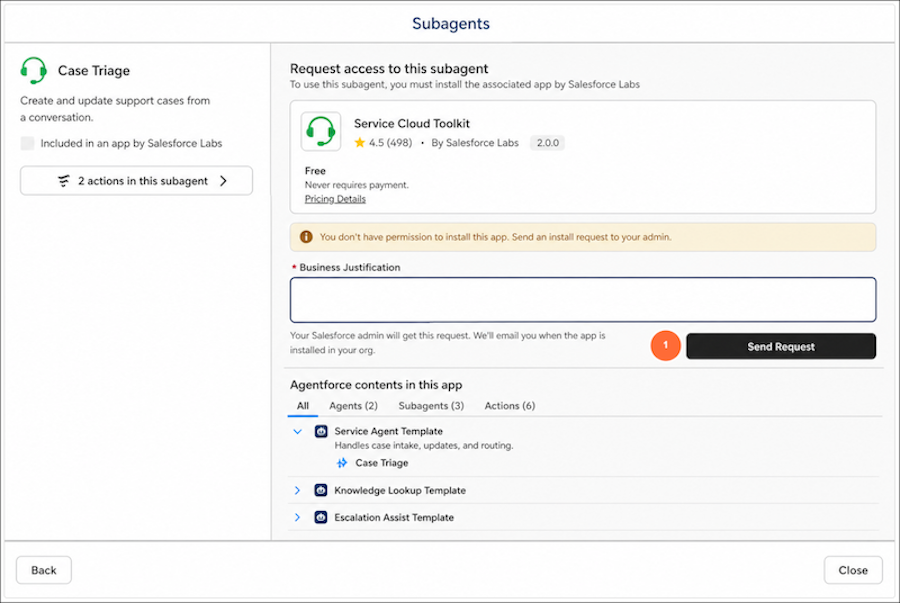Select the Case Triage item under Service Agent
The image size is (900, 603).
click(x=382, y=462)
